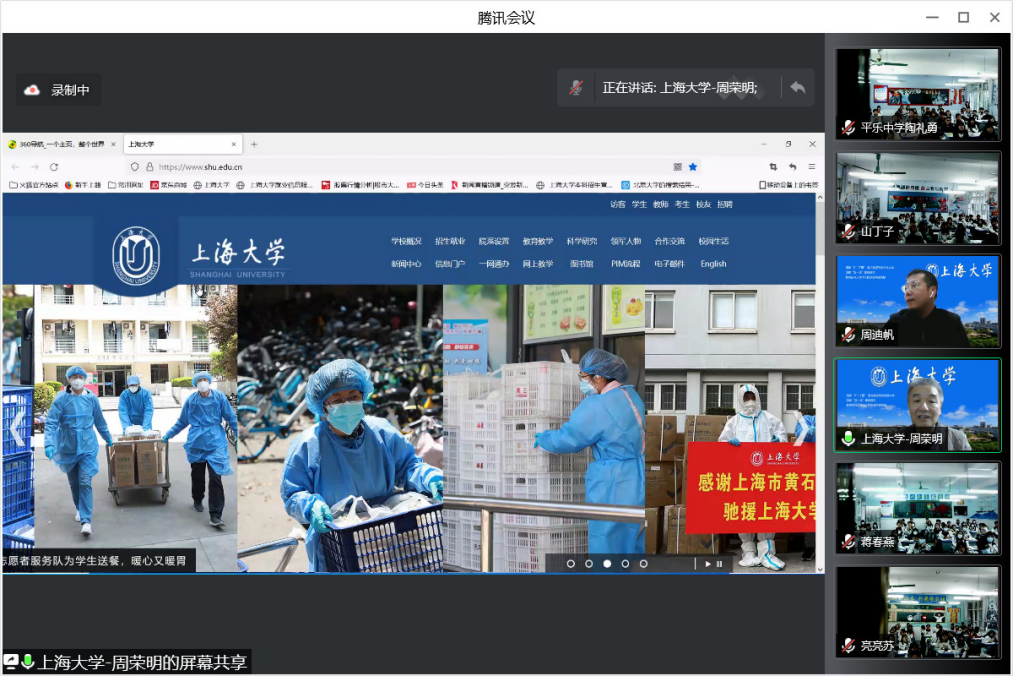This screenshot has width=1013, height=676.
Task: Click the 新闻中心 link
Action: (x=406, y=264)
